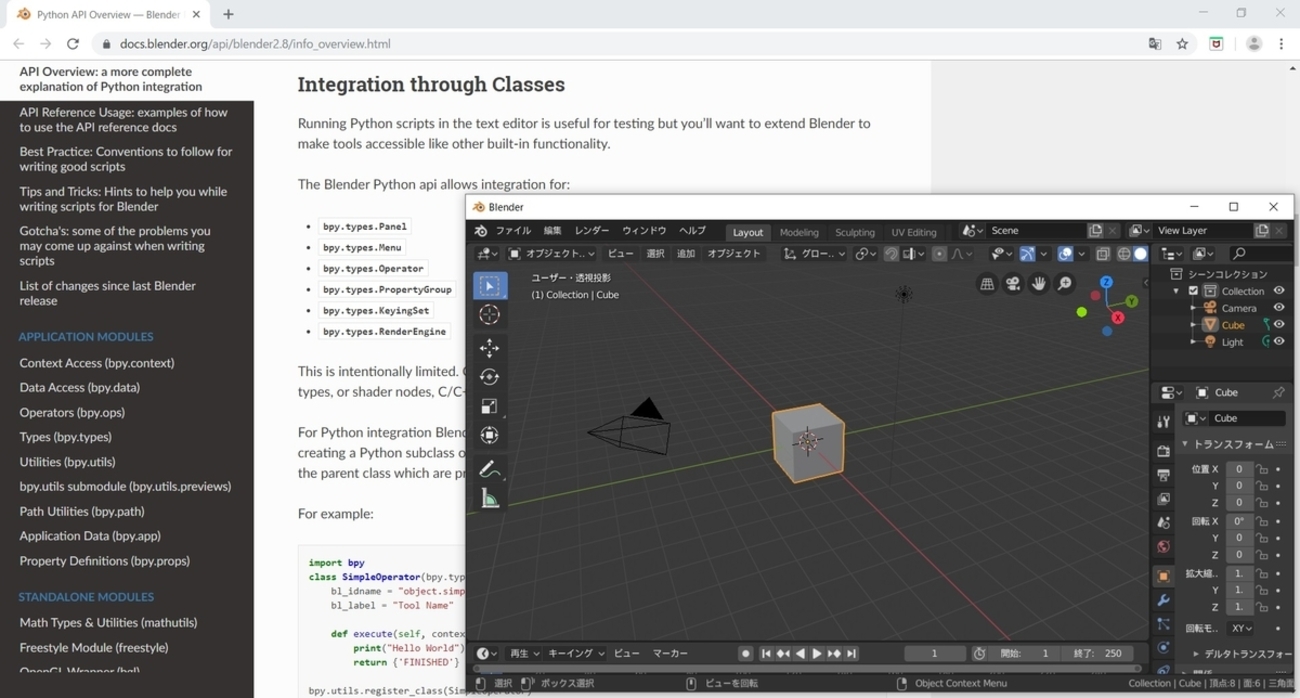Open the Particles properties tab icon

(1163, 624)
